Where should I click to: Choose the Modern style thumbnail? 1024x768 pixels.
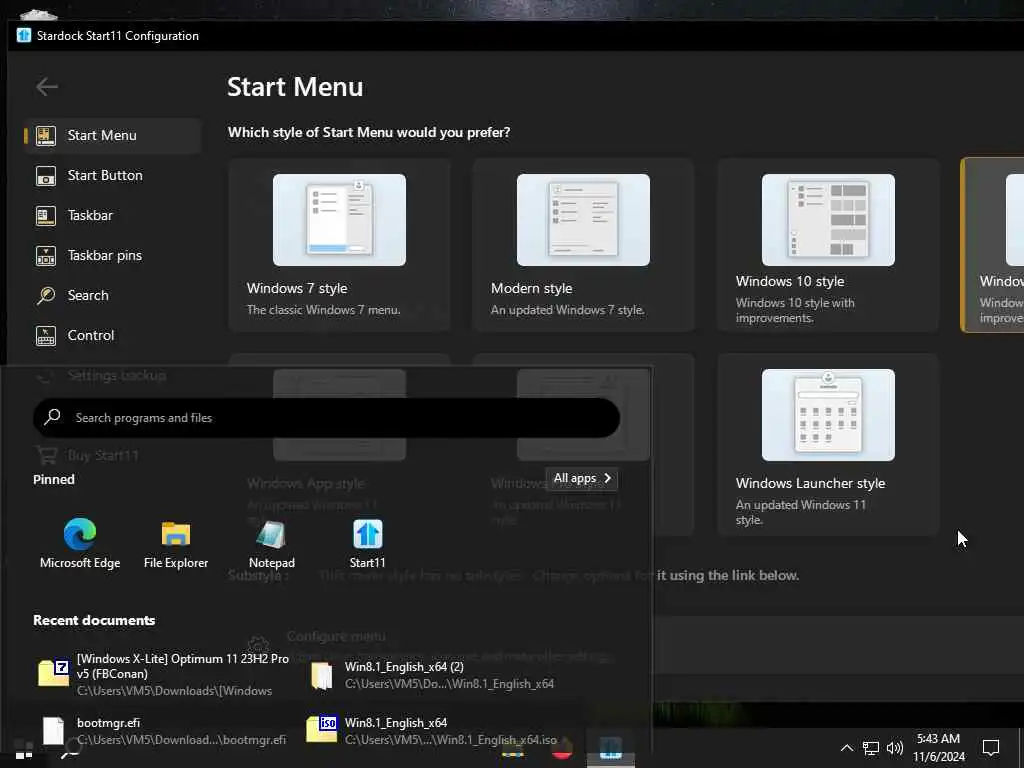(583, 219)
